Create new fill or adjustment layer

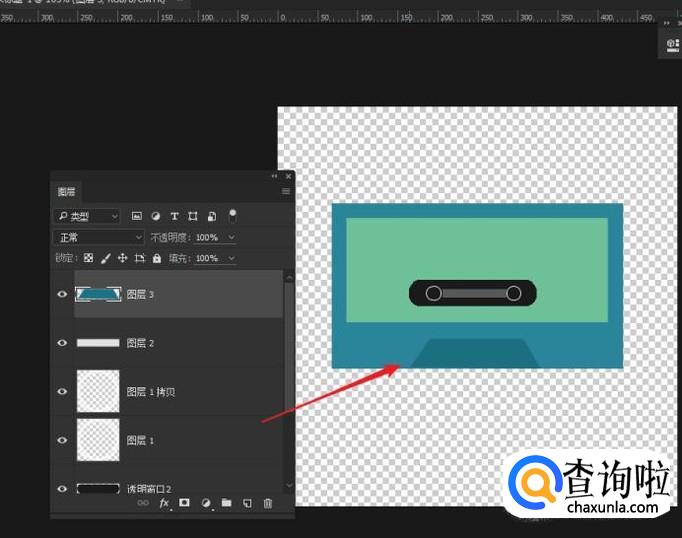[206, 503]
